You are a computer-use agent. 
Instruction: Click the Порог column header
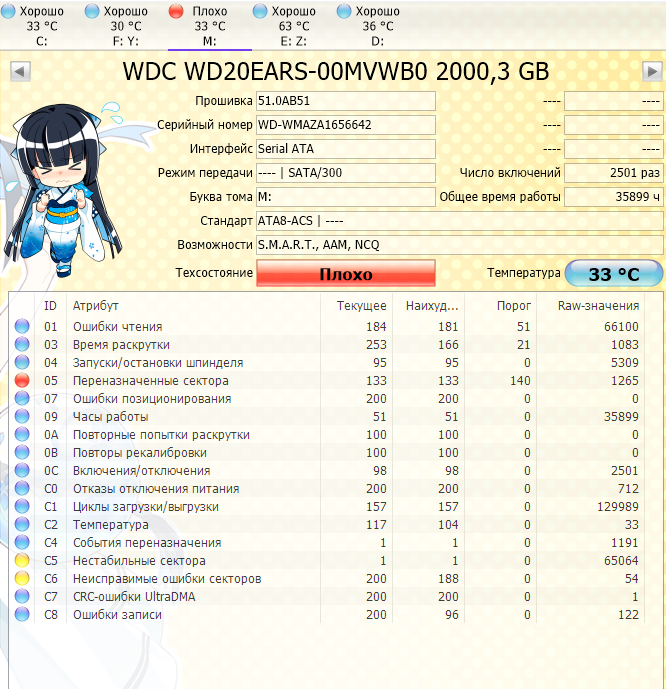coord(500,305)
